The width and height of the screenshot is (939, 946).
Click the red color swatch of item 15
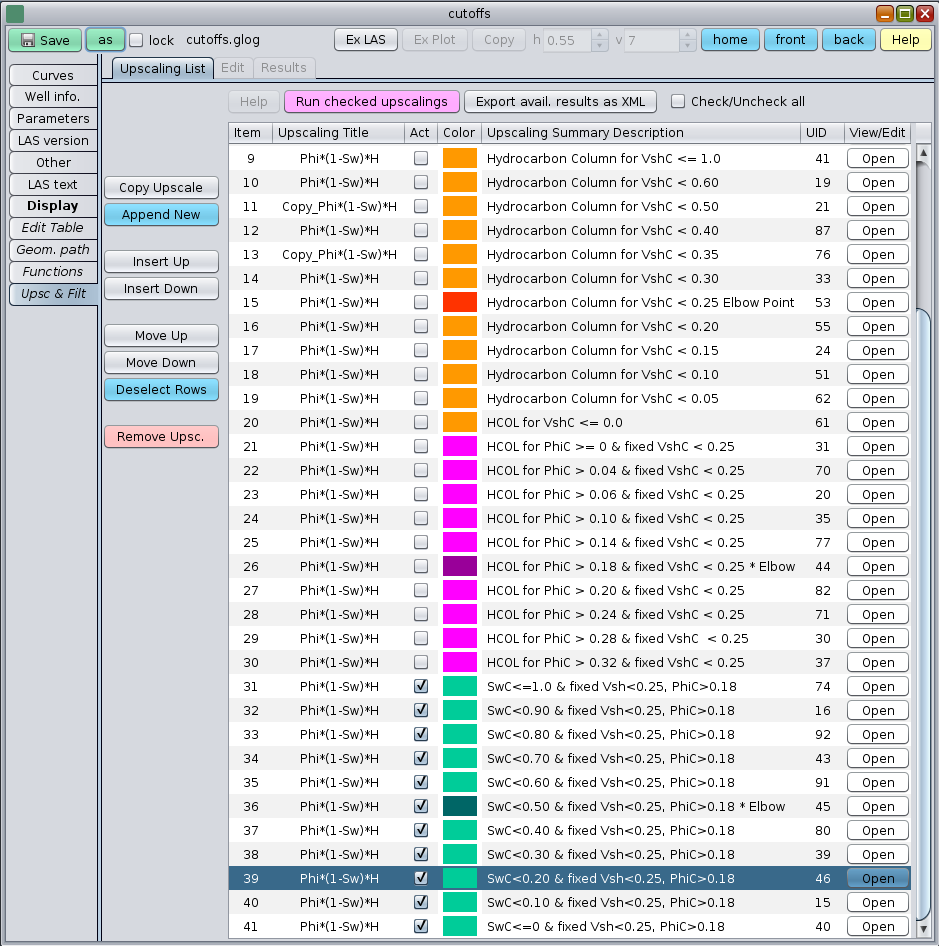pyautogui.click(x=460, y=302)
